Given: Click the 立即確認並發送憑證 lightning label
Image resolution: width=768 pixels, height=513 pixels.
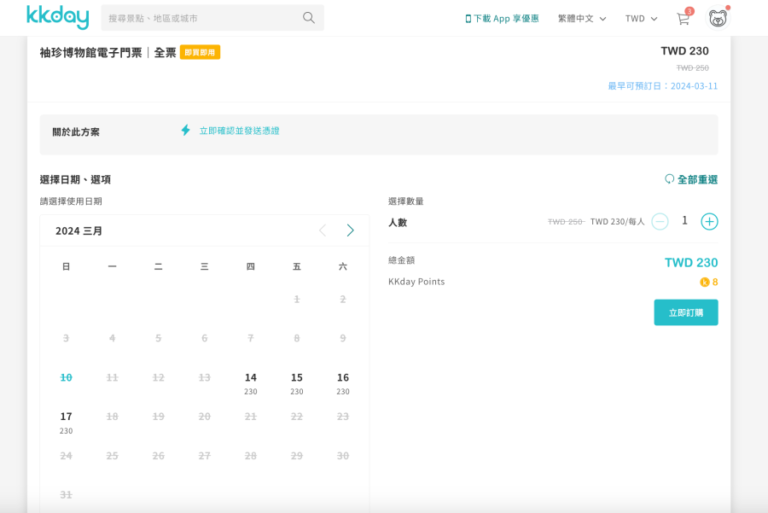Looking at the screenshot, I should (238, 131).
